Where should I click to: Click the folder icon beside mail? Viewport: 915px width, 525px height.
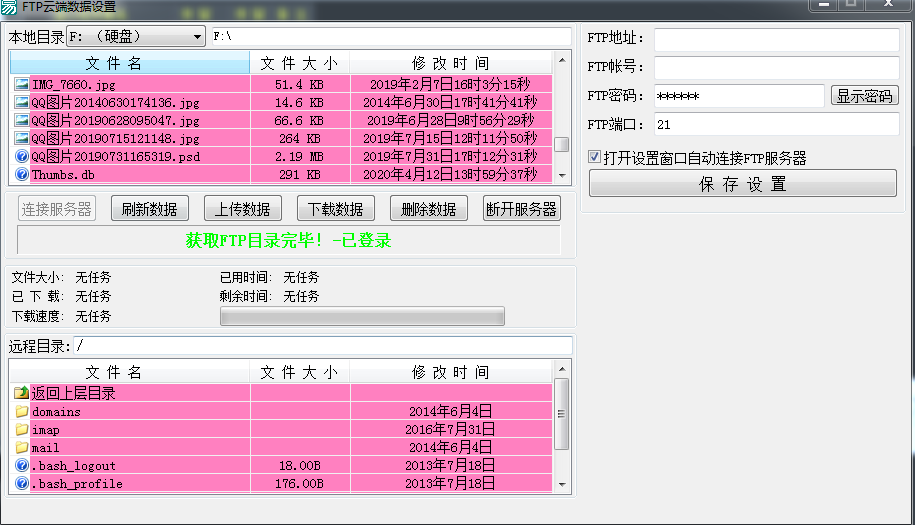(x=22, y=447)
